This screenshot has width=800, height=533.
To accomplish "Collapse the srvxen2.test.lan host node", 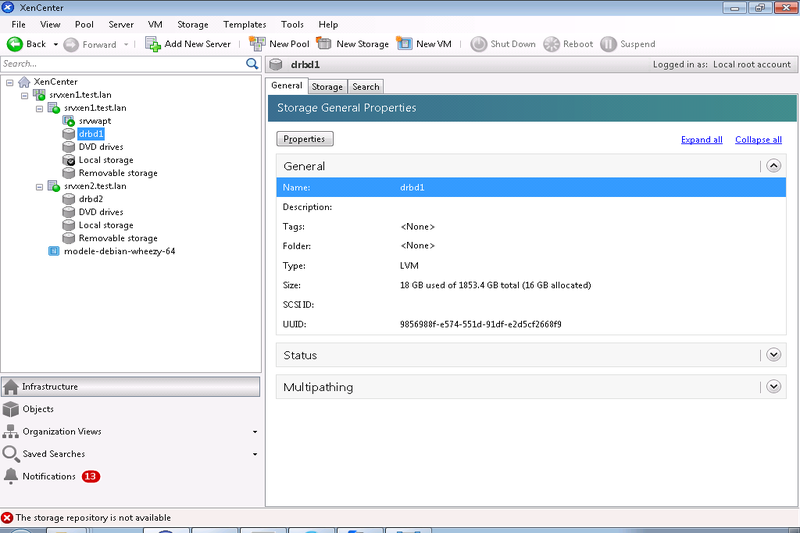I will click(x=39, y=187).
